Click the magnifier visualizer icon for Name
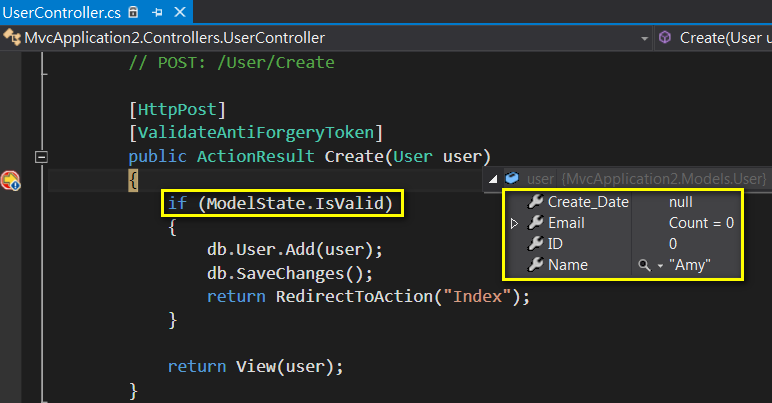Image resolution: width=772 pixels, height=403 pixels. 643,265
